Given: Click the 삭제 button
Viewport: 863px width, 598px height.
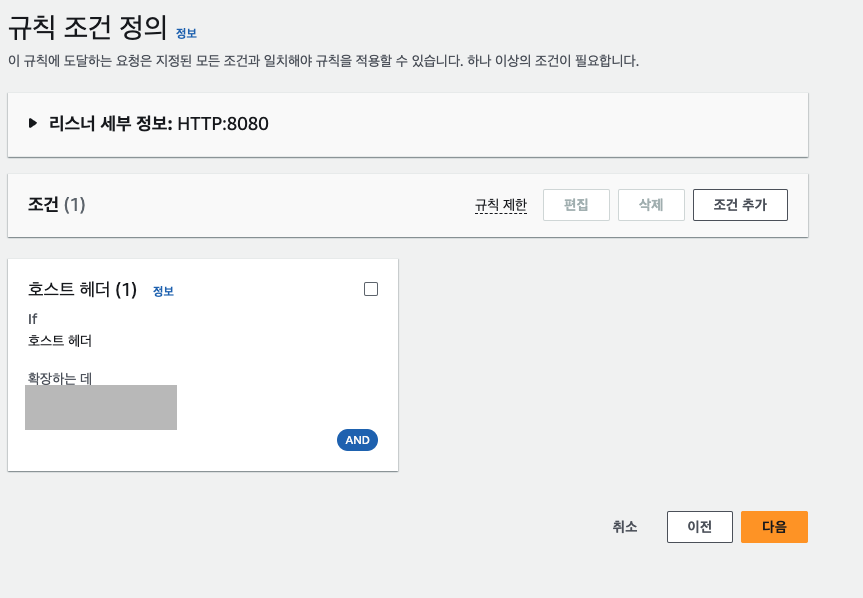Looking at the screenshot, I should point(651,205).
